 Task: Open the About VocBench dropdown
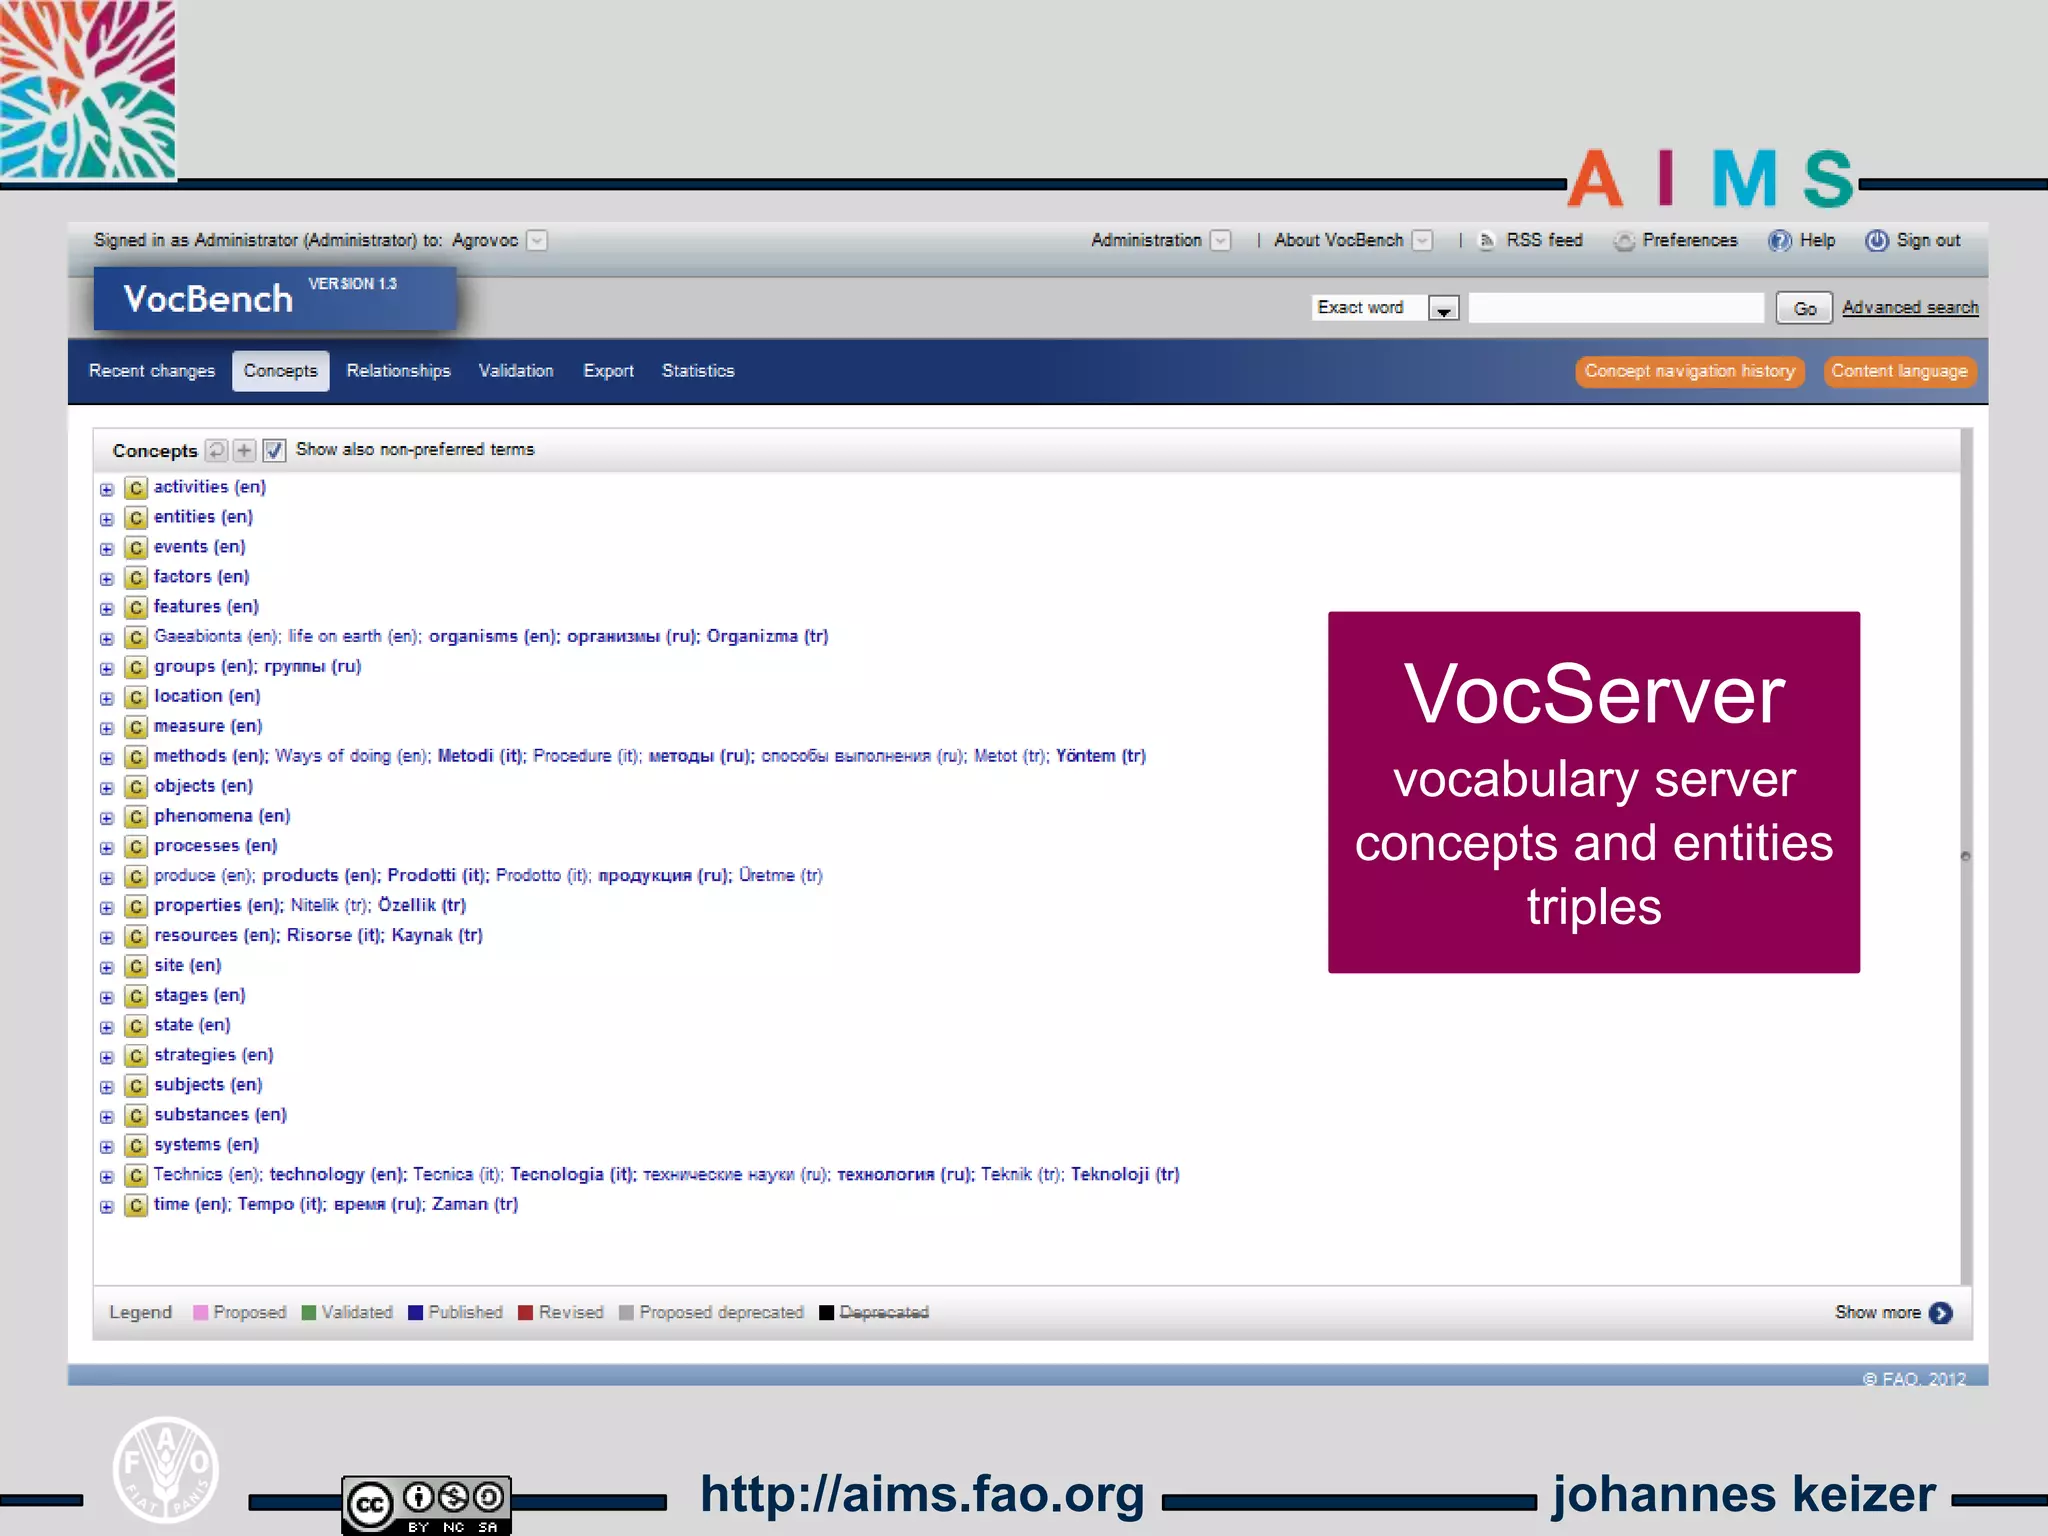[1422, 241]
